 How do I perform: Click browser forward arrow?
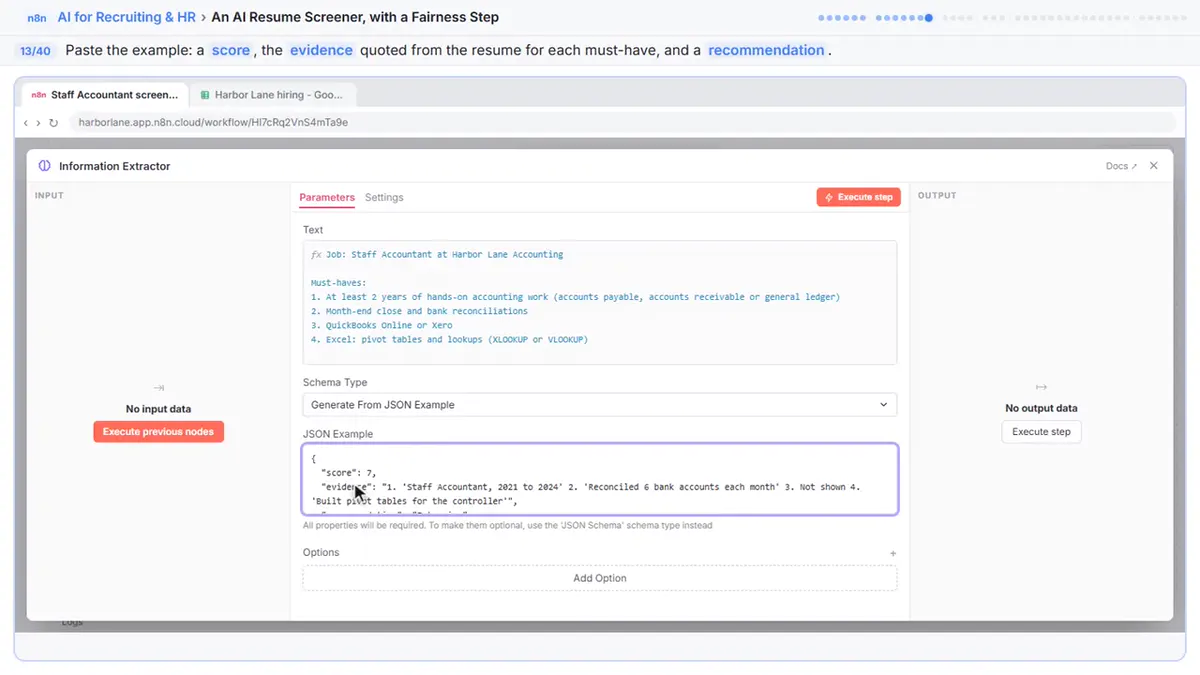(39, 123)
